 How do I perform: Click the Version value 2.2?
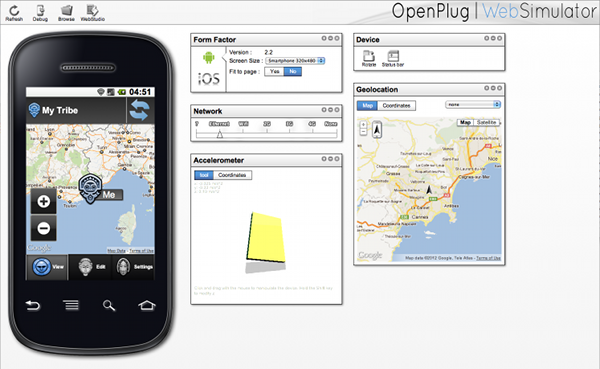pos(269,52)
